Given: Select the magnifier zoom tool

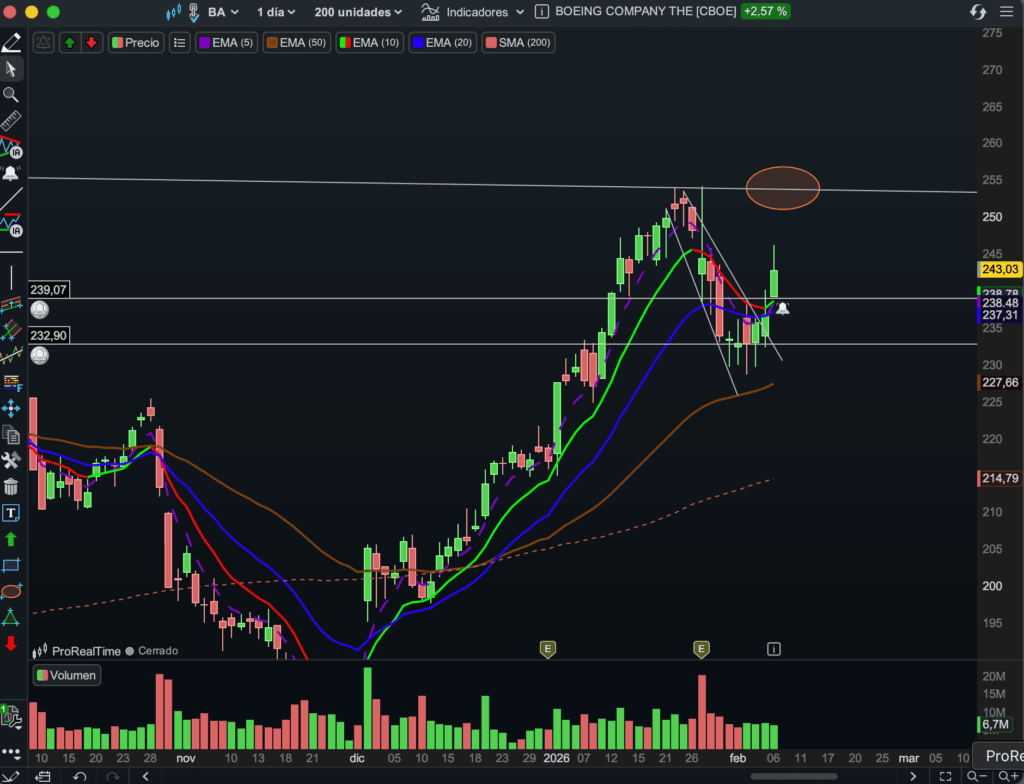Looking at the screenshot, I should (x=11, y=95).
